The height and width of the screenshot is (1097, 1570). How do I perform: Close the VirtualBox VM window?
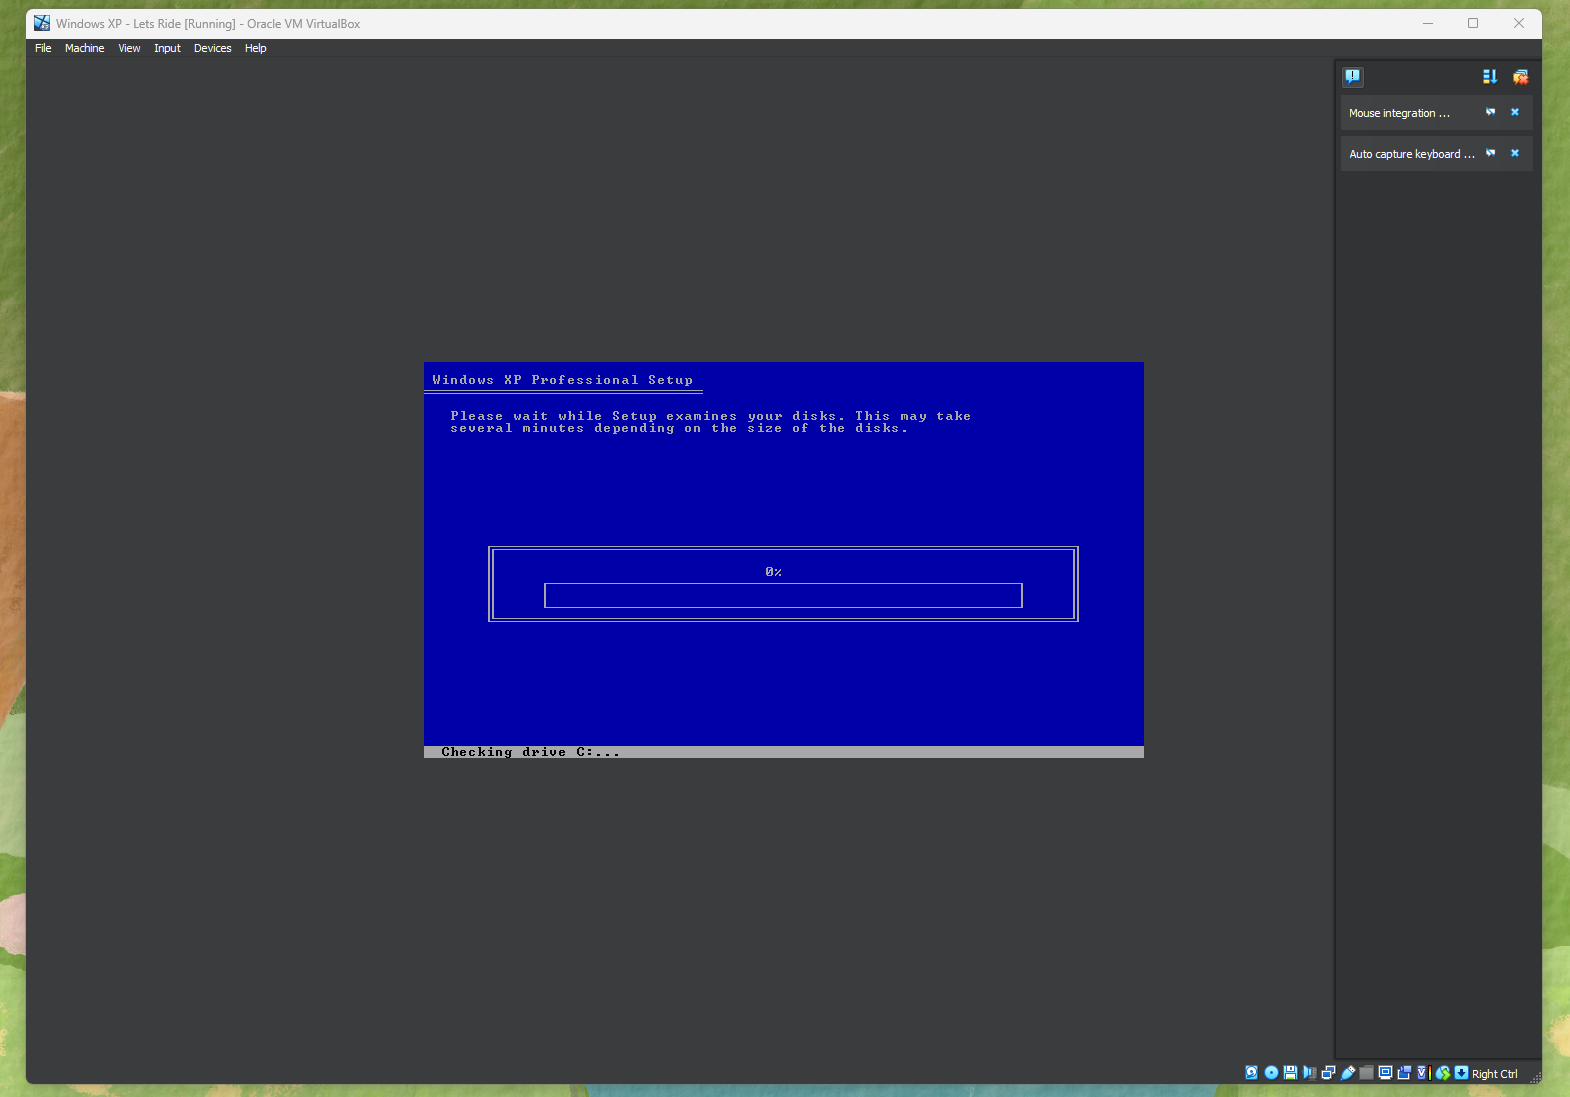coord(1519,23)
